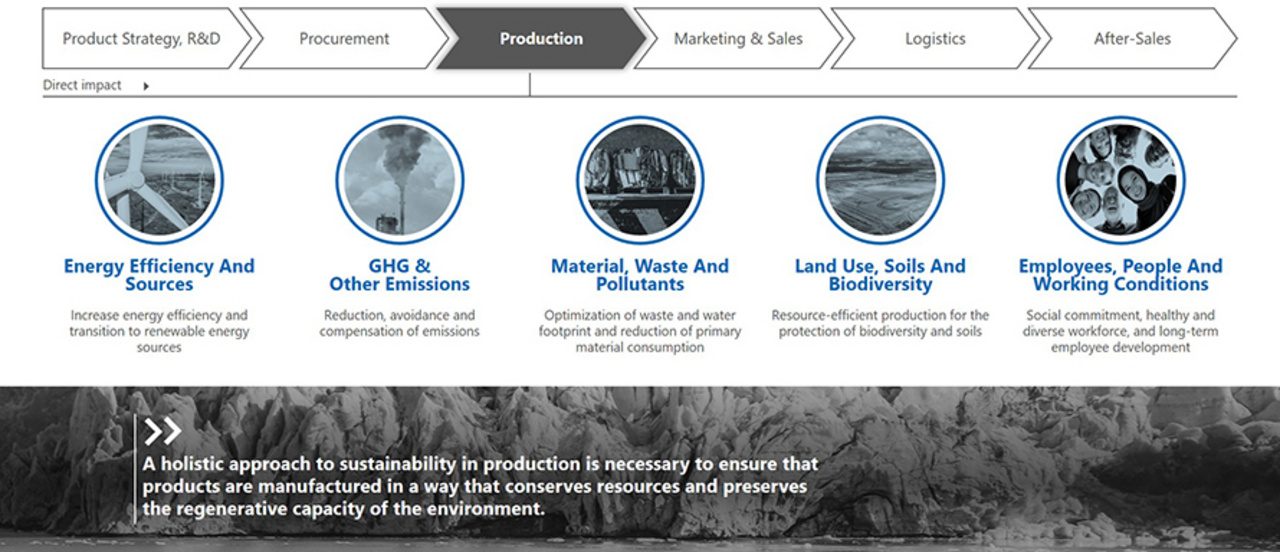Go to the Logistics stage

935,39
